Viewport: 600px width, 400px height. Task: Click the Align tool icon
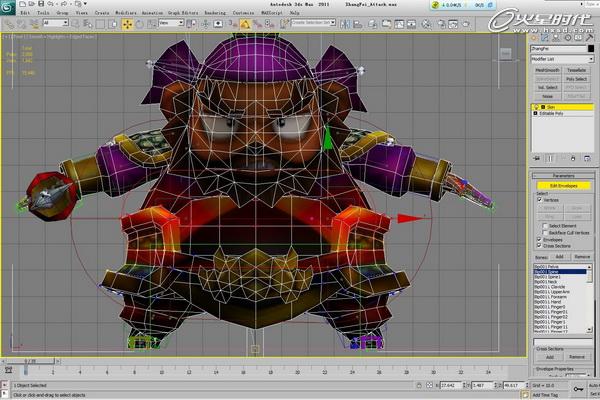[x=358, y=24]
